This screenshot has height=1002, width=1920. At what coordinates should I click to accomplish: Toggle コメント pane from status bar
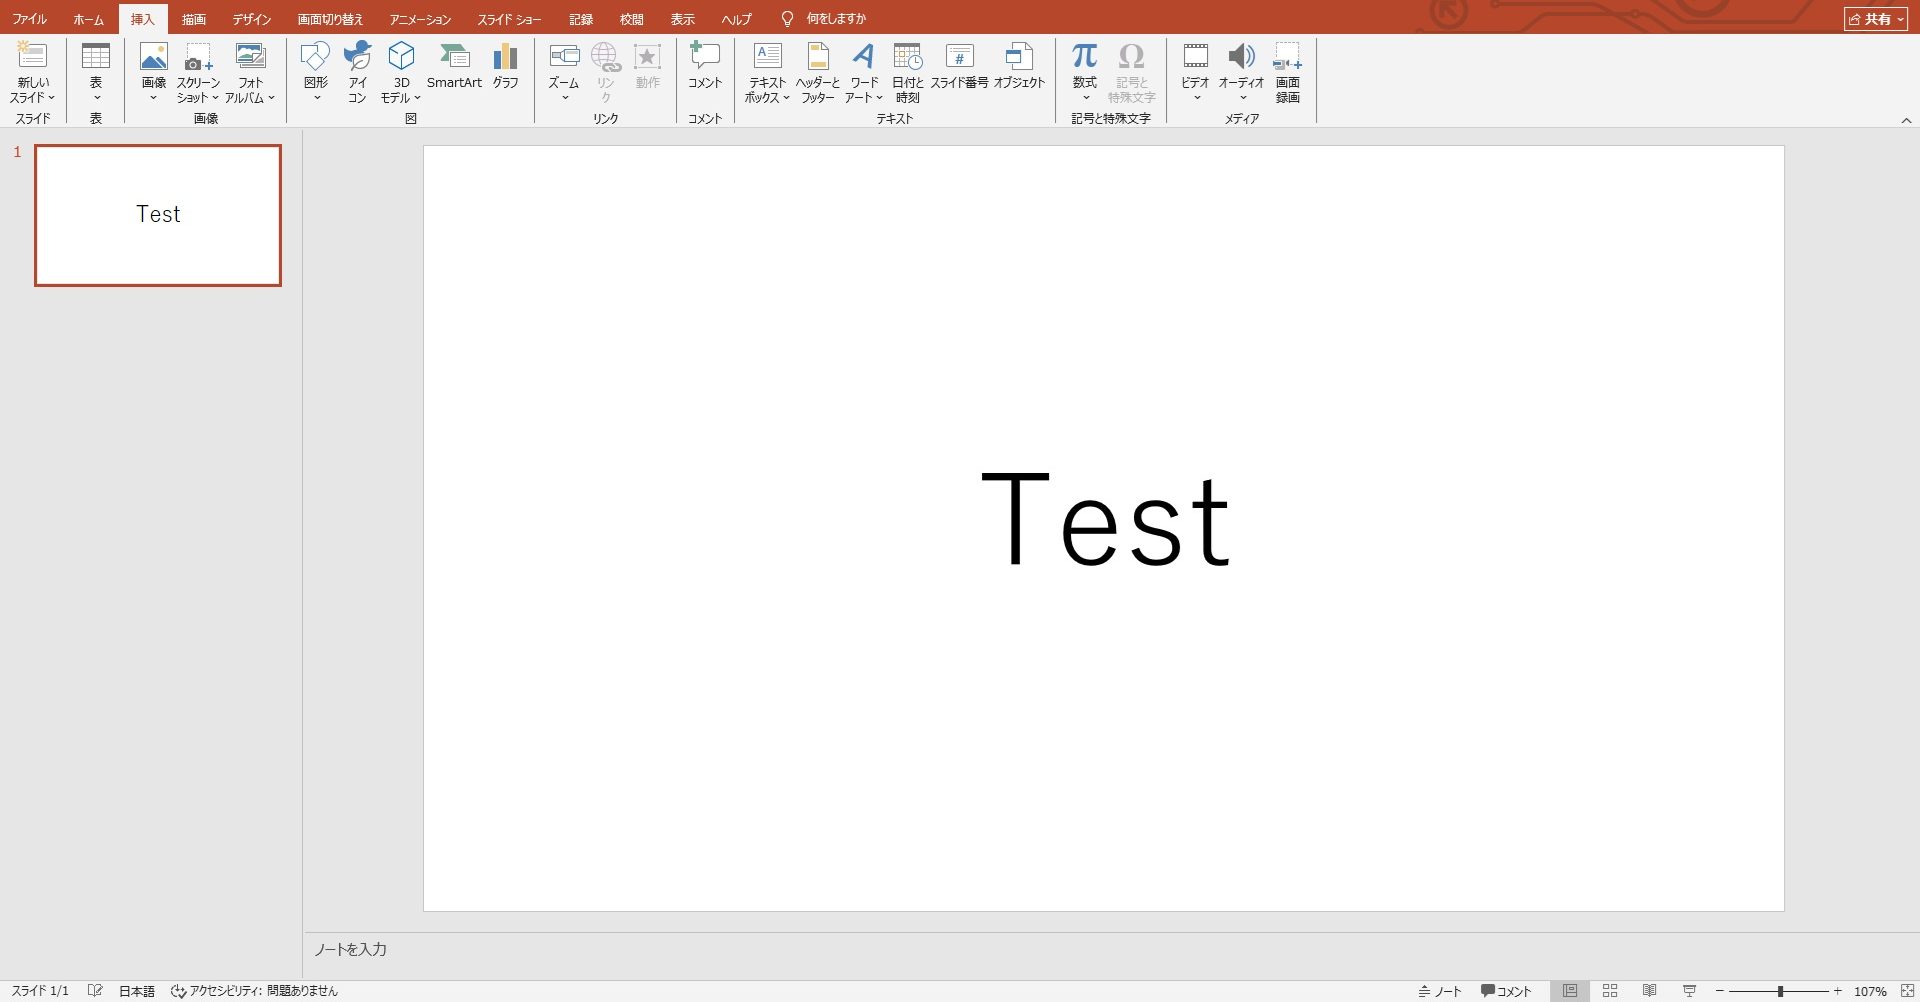[1506, 991]
